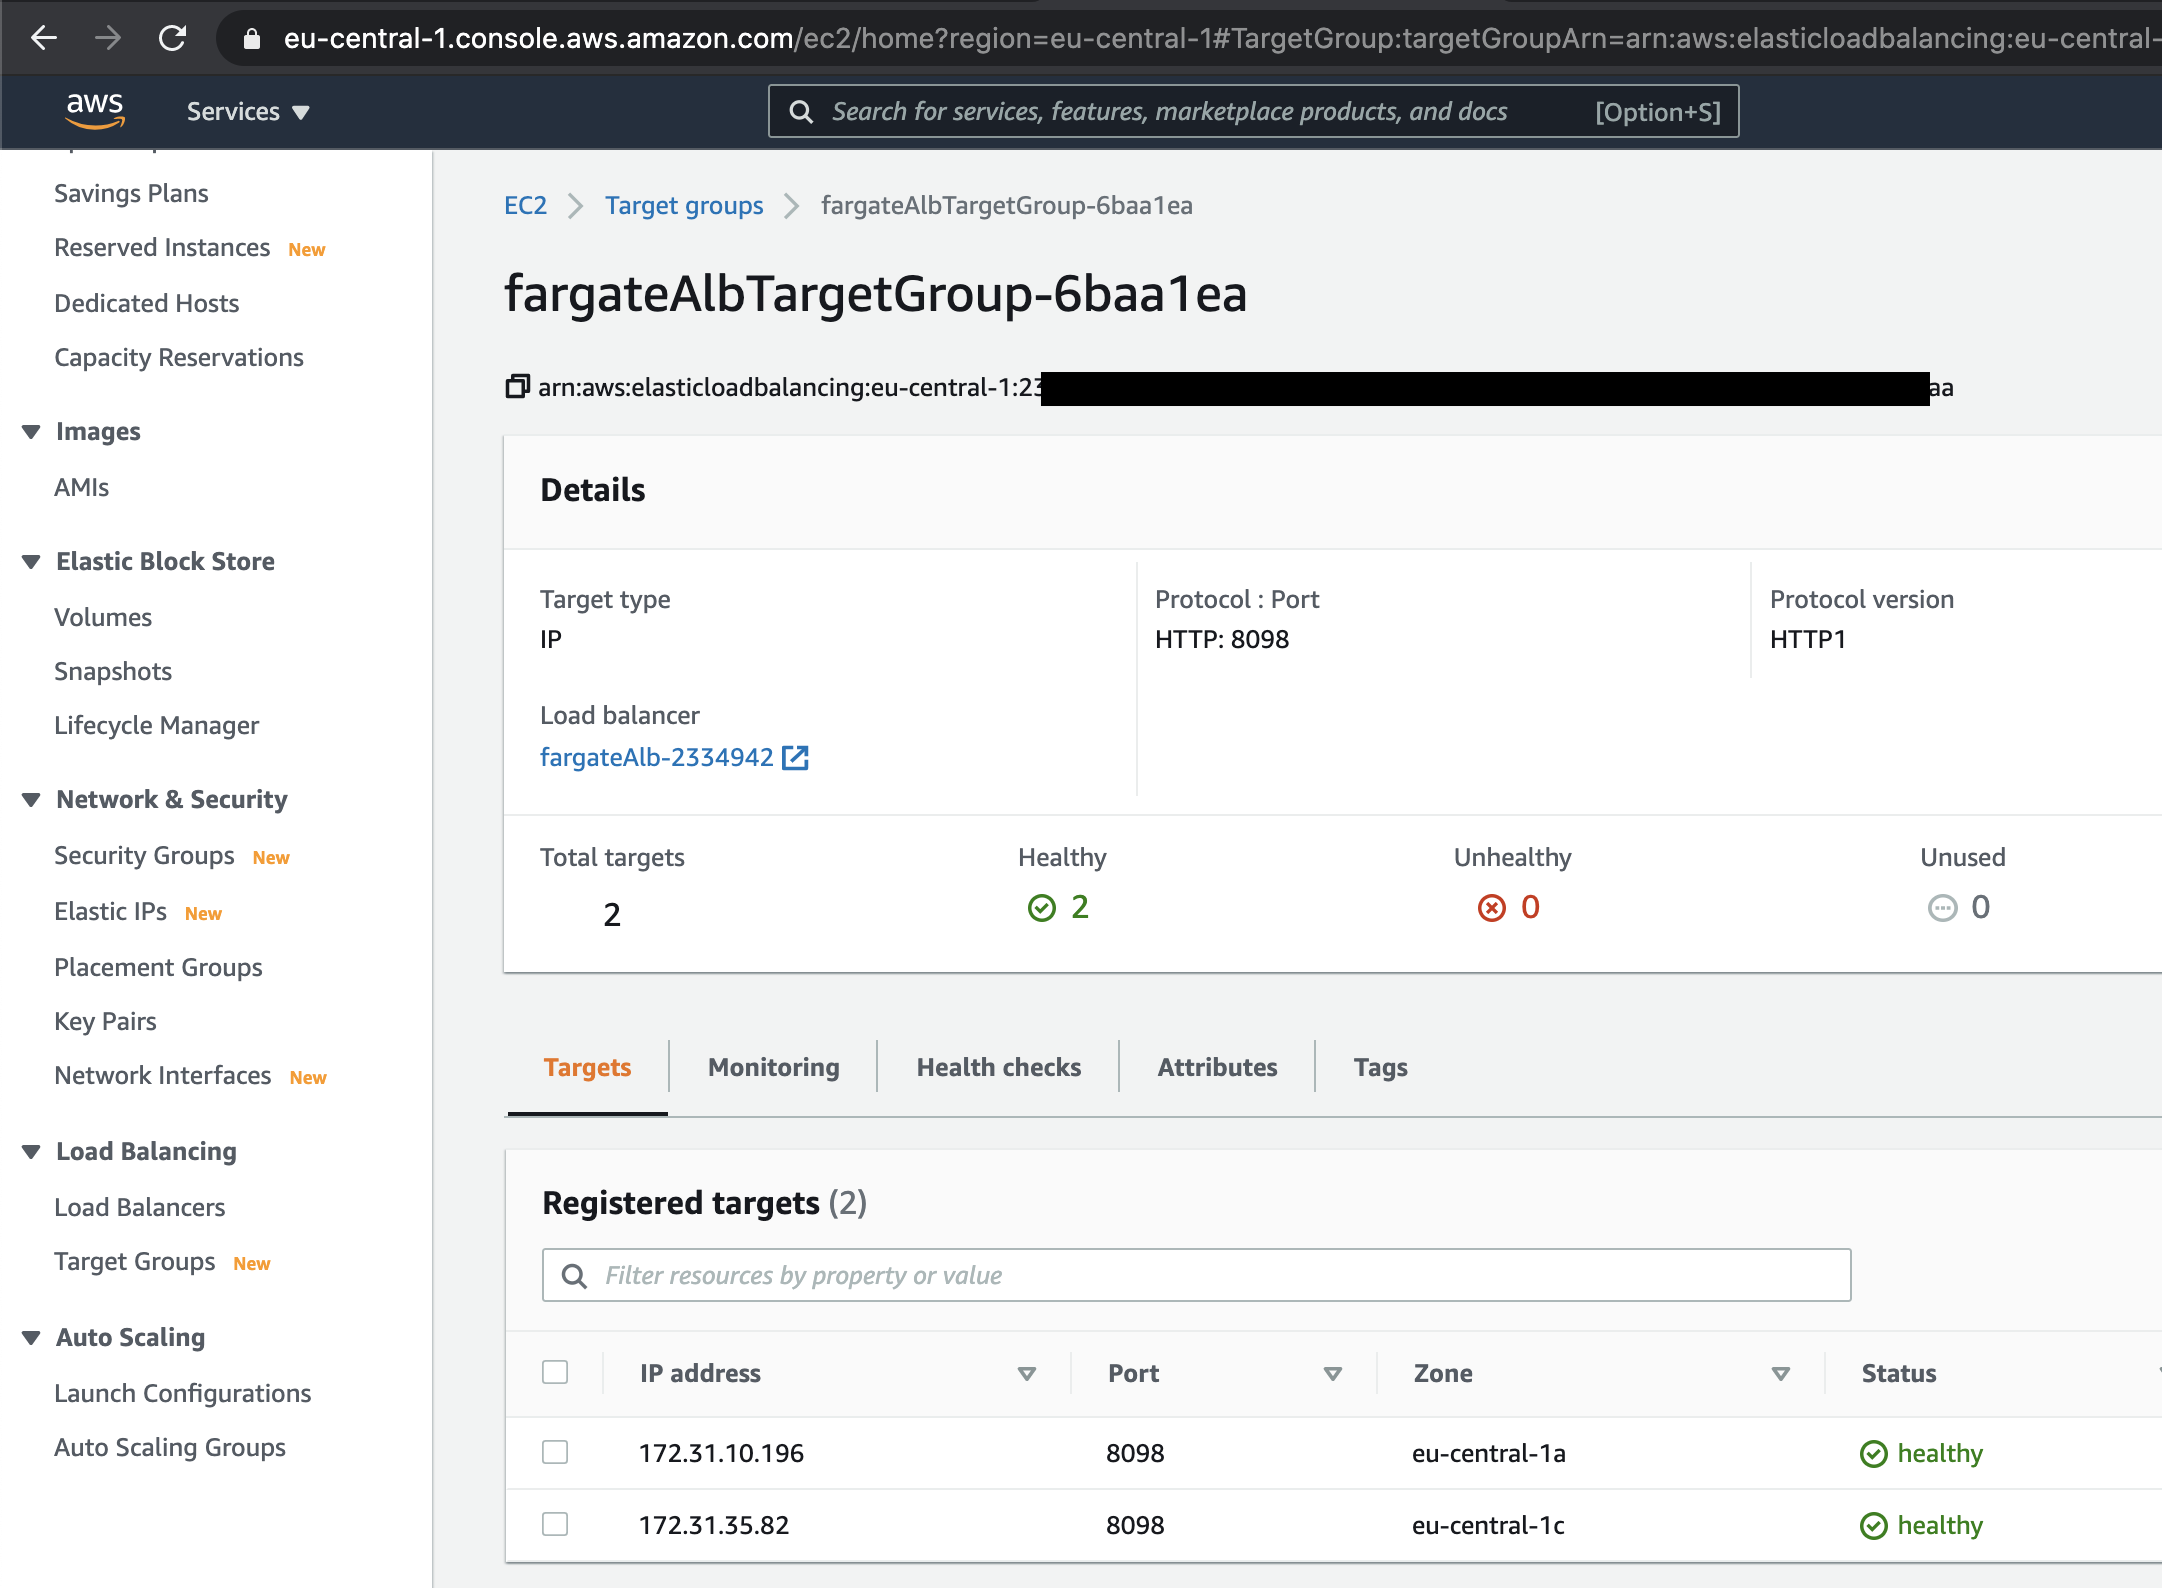
Task: Open the Monitoring tab
Action: pyautogui.click(x=773, y=1068)
